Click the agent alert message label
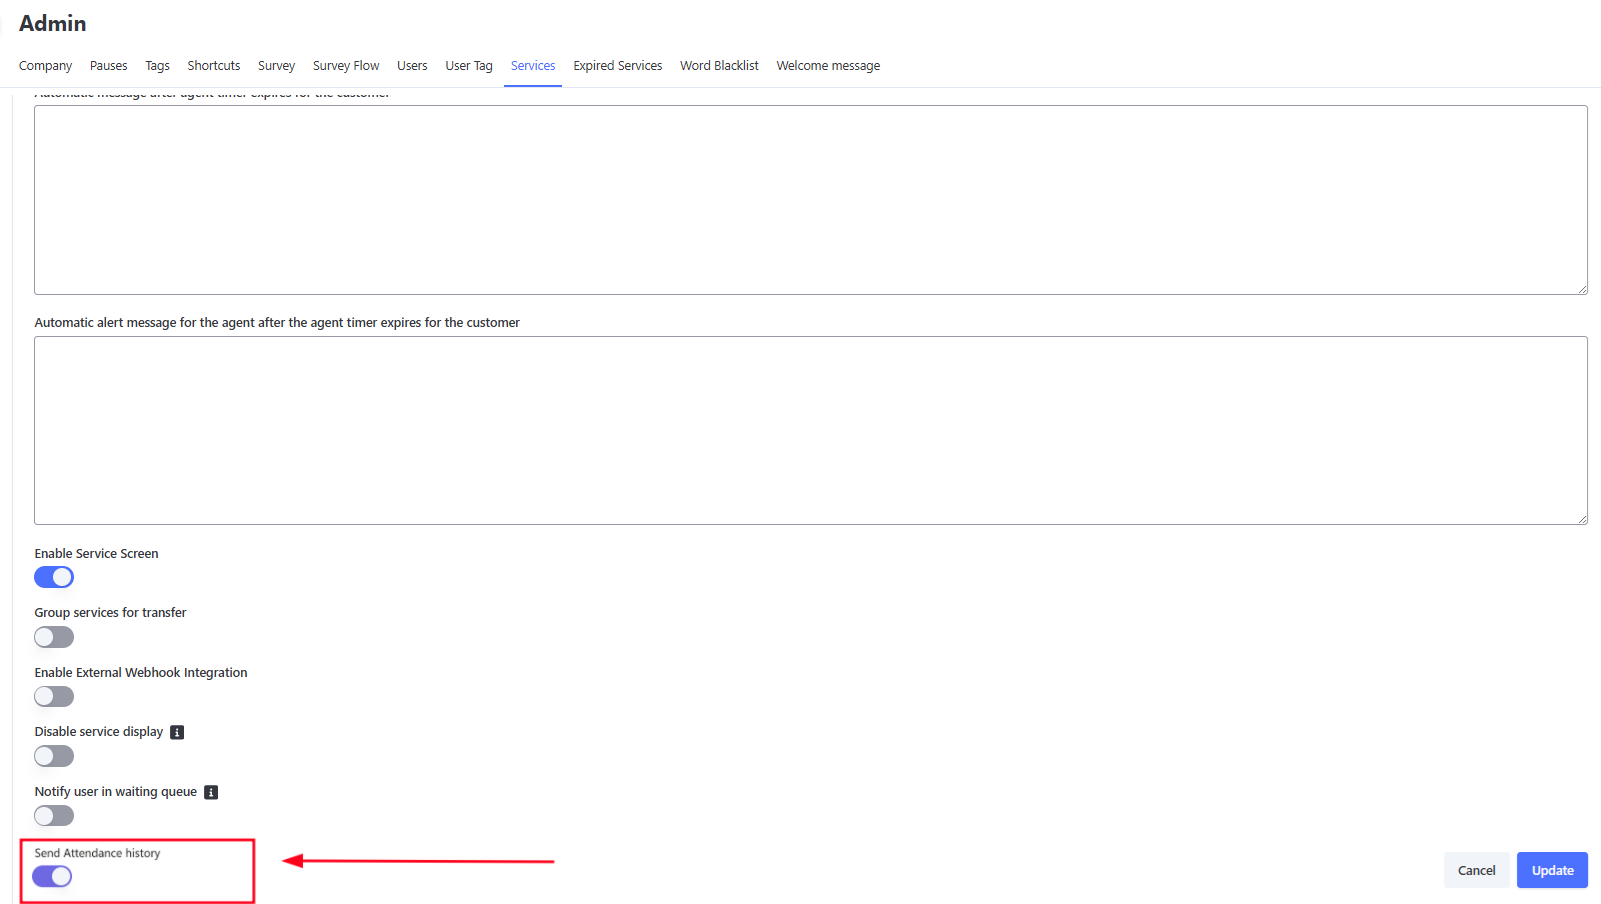The image size is (1601, 904). 277,323
